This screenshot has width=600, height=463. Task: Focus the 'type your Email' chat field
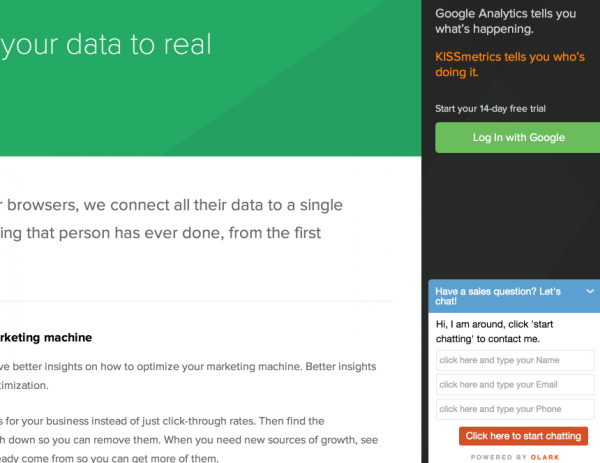515,385
